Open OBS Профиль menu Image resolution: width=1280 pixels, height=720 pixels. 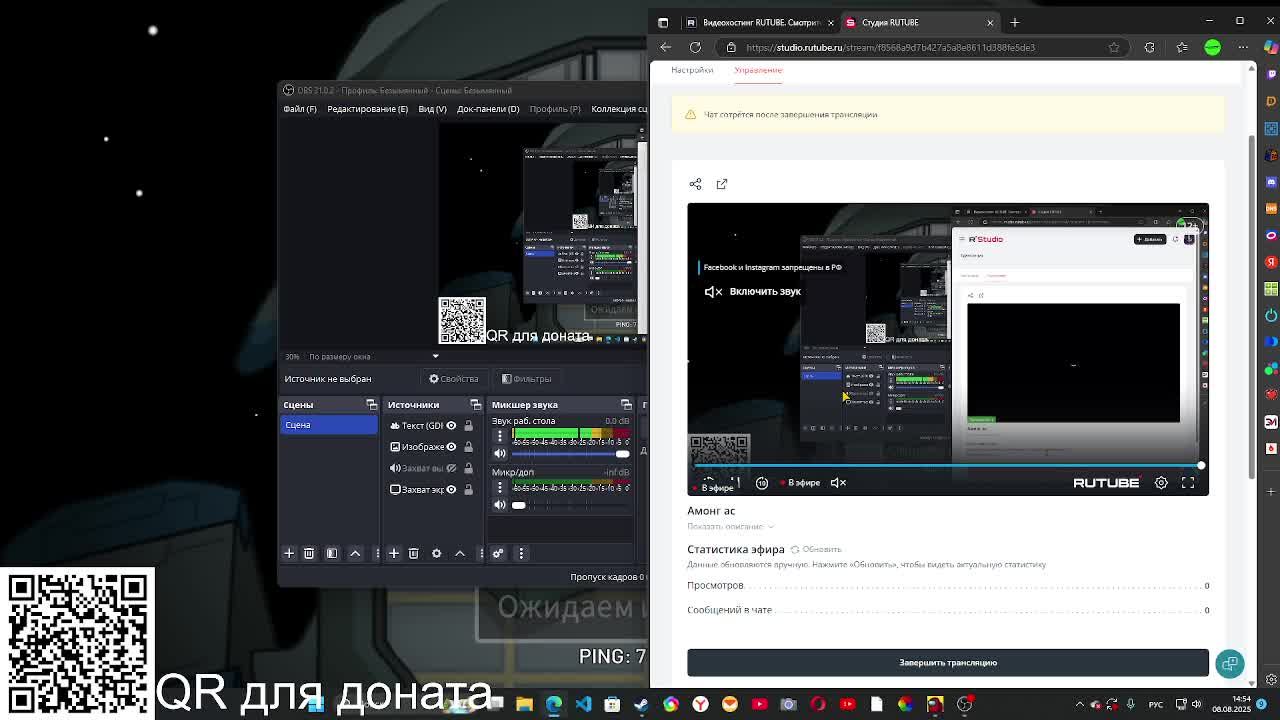pyautogui.click(x=555, y=109)
